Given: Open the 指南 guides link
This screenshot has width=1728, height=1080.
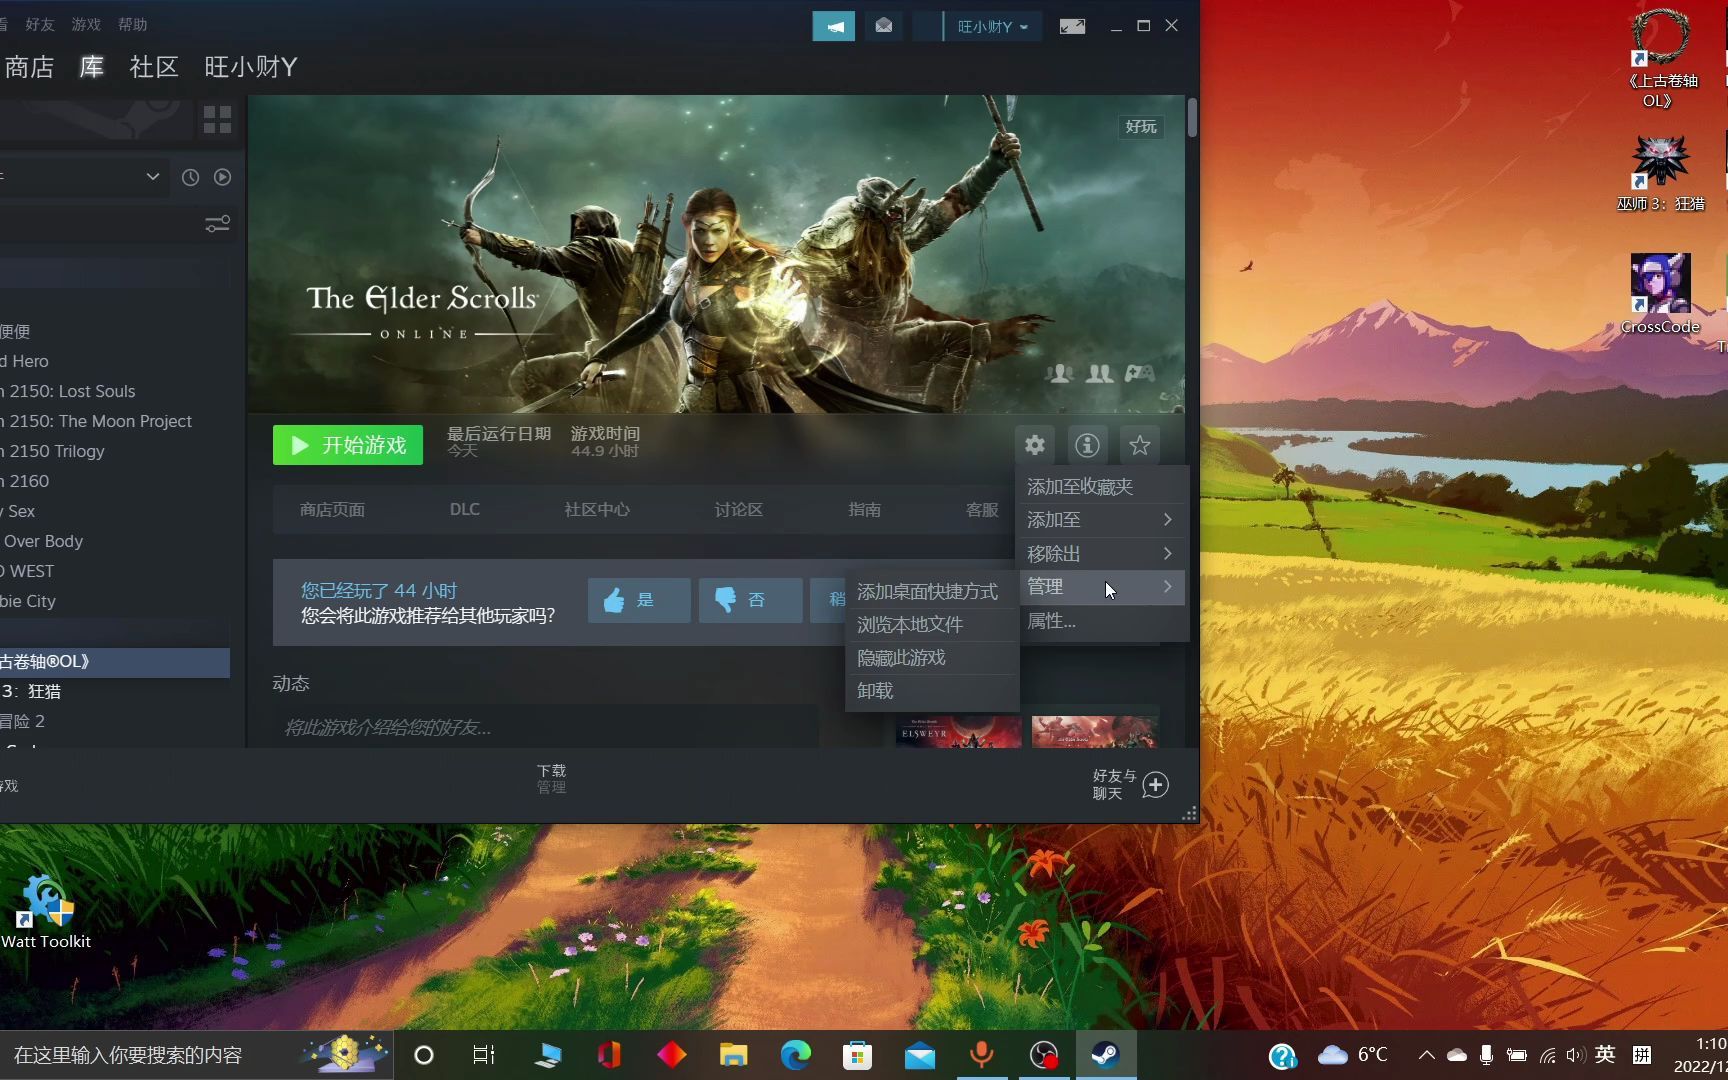Looking at the screenshot, I should click(x=865, y=510).
